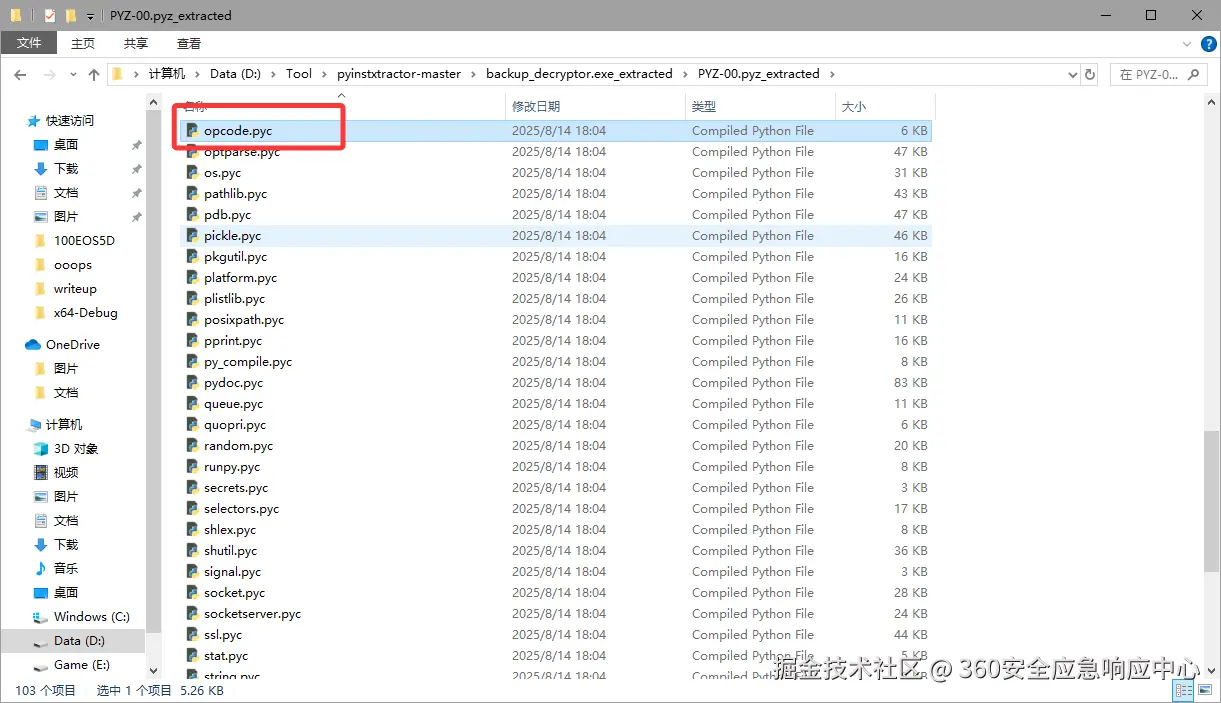Select the file named ssl.pyc

(223, 635)
